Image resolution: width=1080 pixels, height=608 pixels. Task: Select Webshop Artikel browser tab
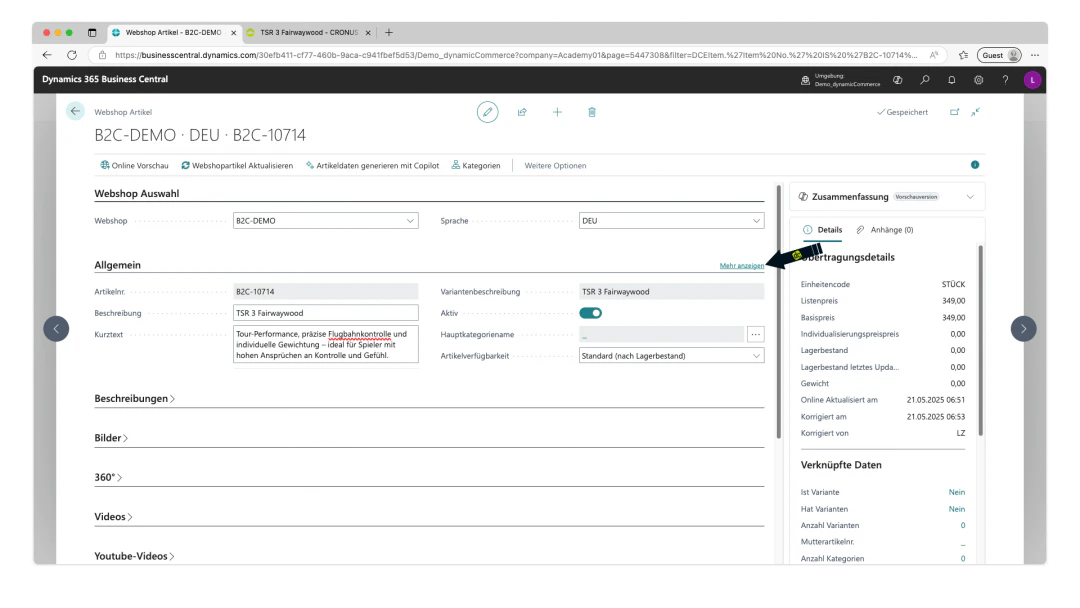tap(173, 32)
